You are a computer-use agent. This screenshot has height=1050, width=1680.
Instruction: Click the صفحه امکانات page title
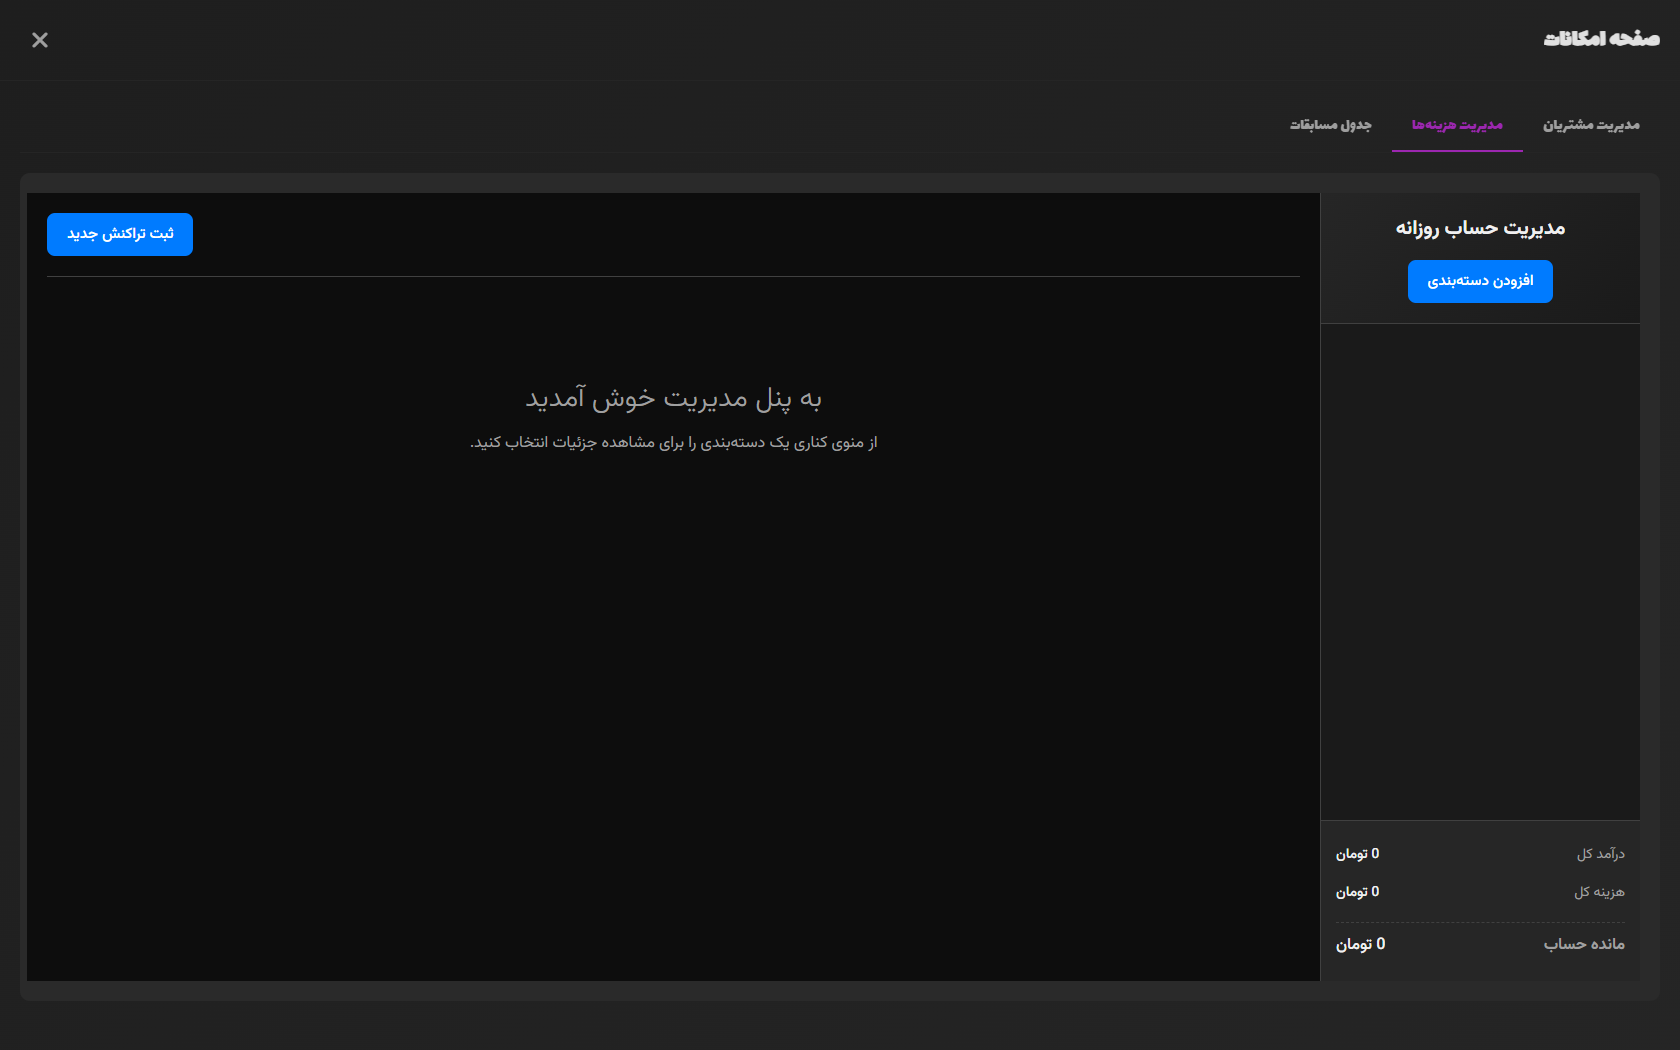1600,39
